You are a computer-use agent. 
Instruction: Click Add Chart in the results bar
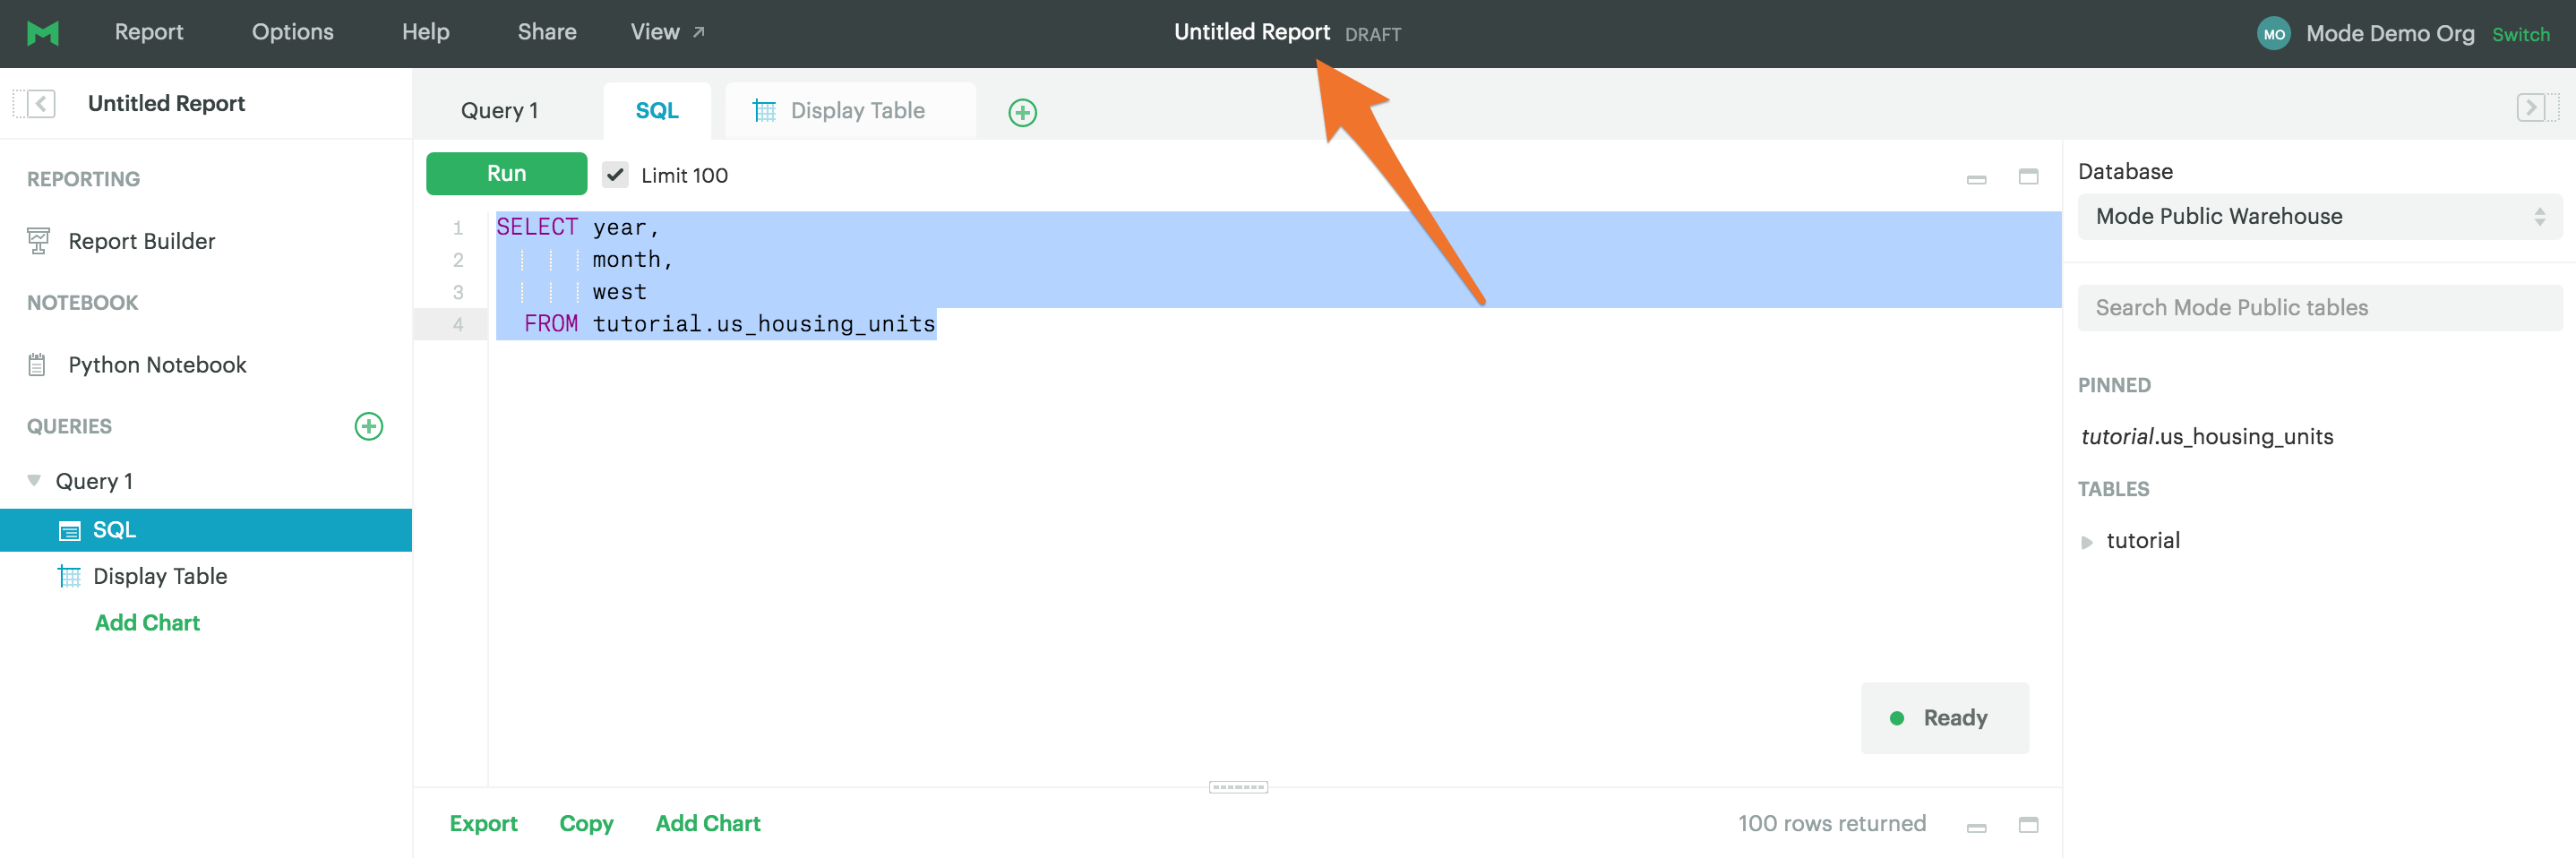click(708, 823)
